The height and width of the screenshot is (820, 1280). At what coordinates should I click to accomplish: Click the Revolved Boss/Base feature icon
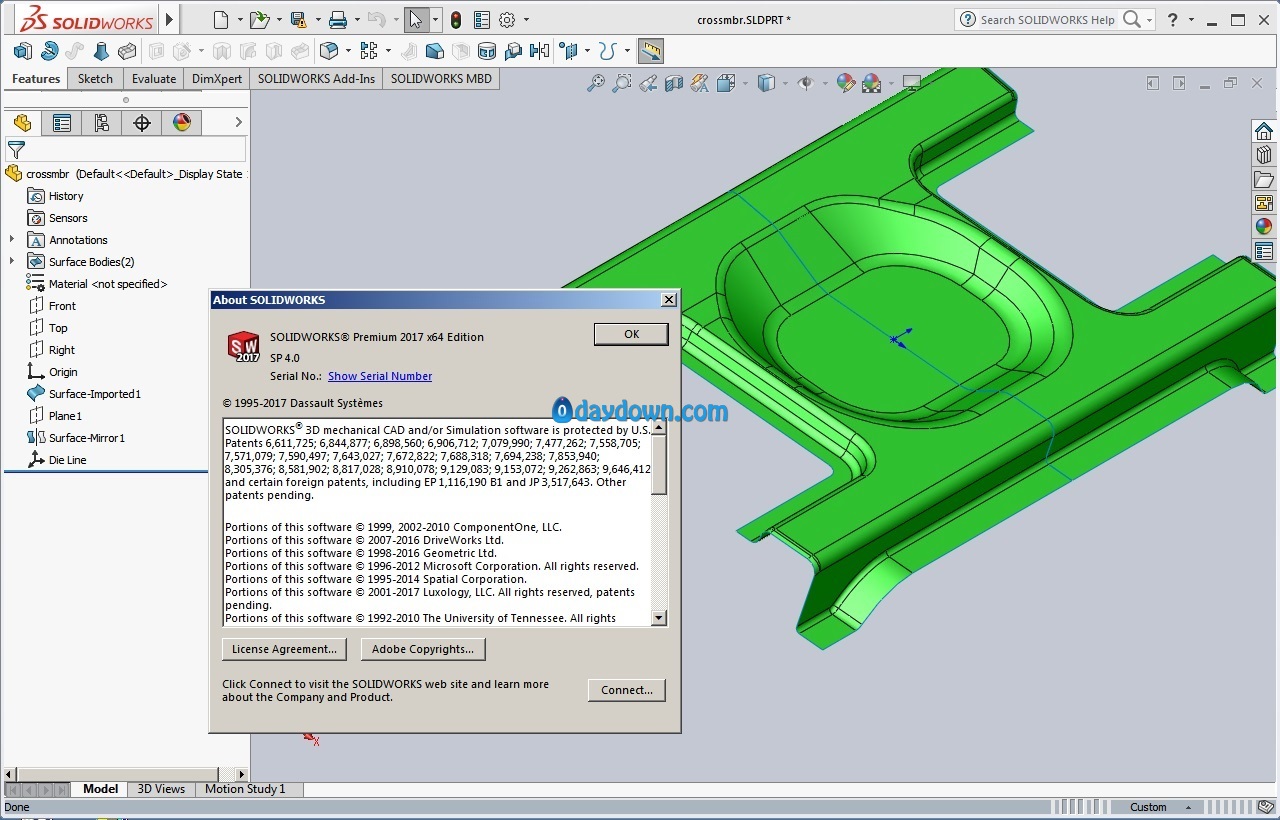(x=49, y=51)
